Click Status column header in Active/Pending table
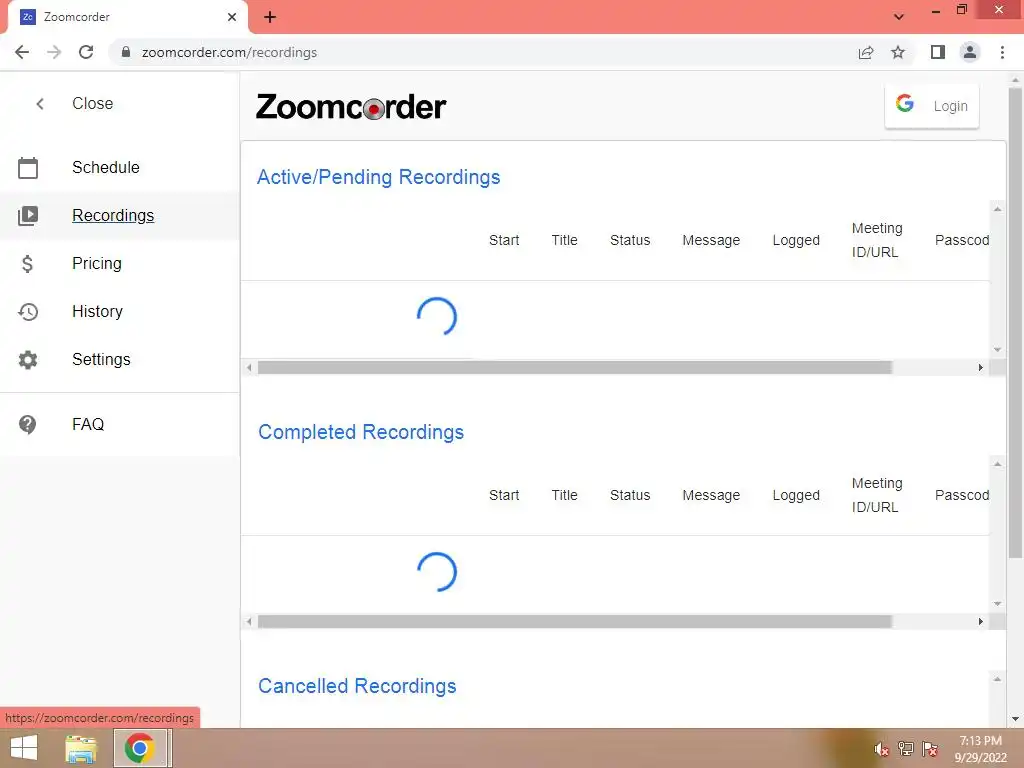Viewport: 1024px width, 768px height. pos(630,240)
